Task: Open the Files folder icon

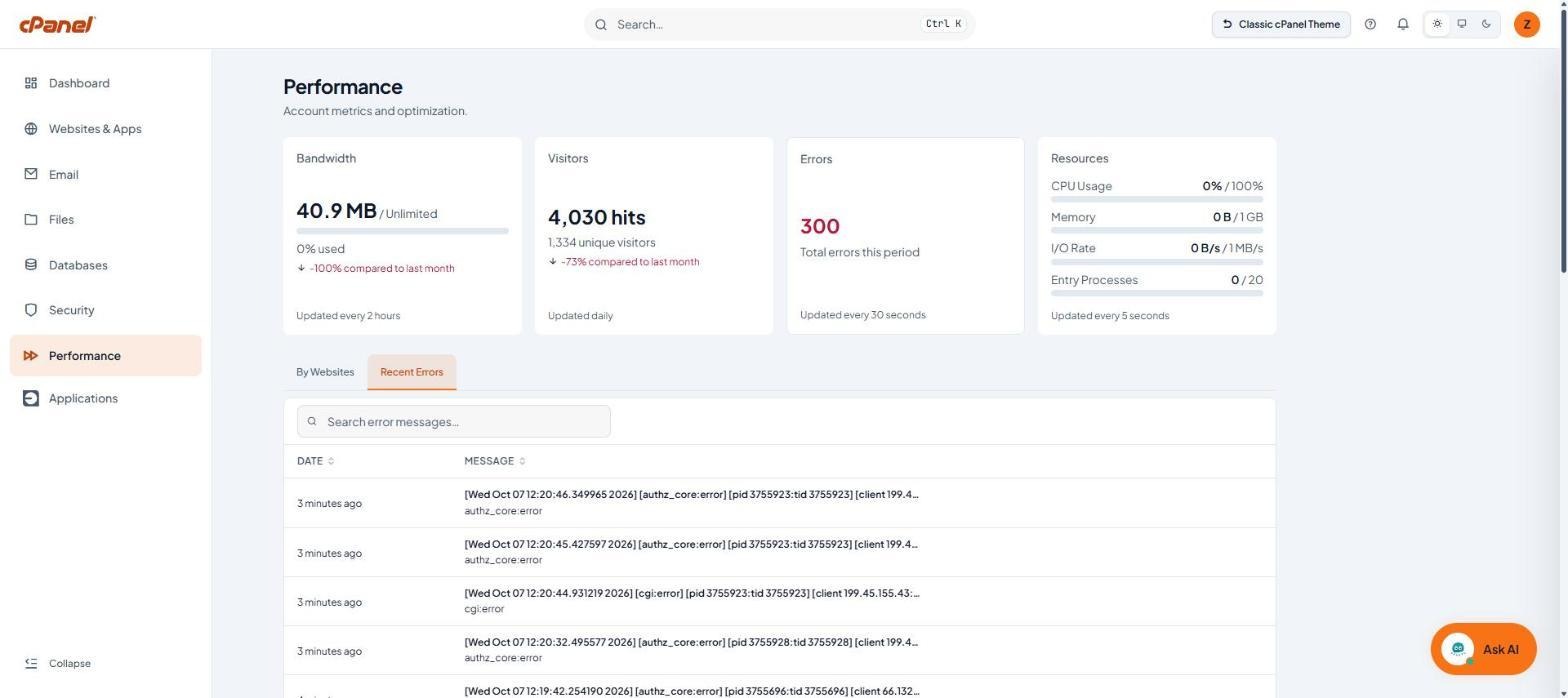Action: pos(31,219)
